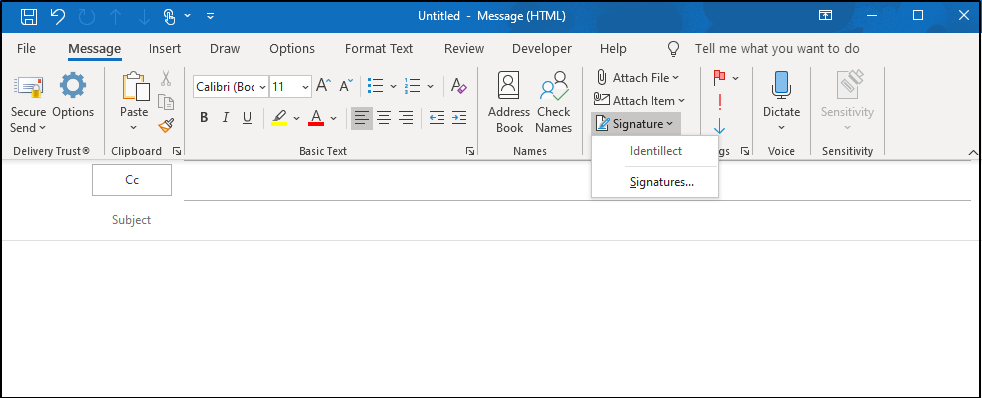
Task: Click Check Names
Action: (554, 102)
